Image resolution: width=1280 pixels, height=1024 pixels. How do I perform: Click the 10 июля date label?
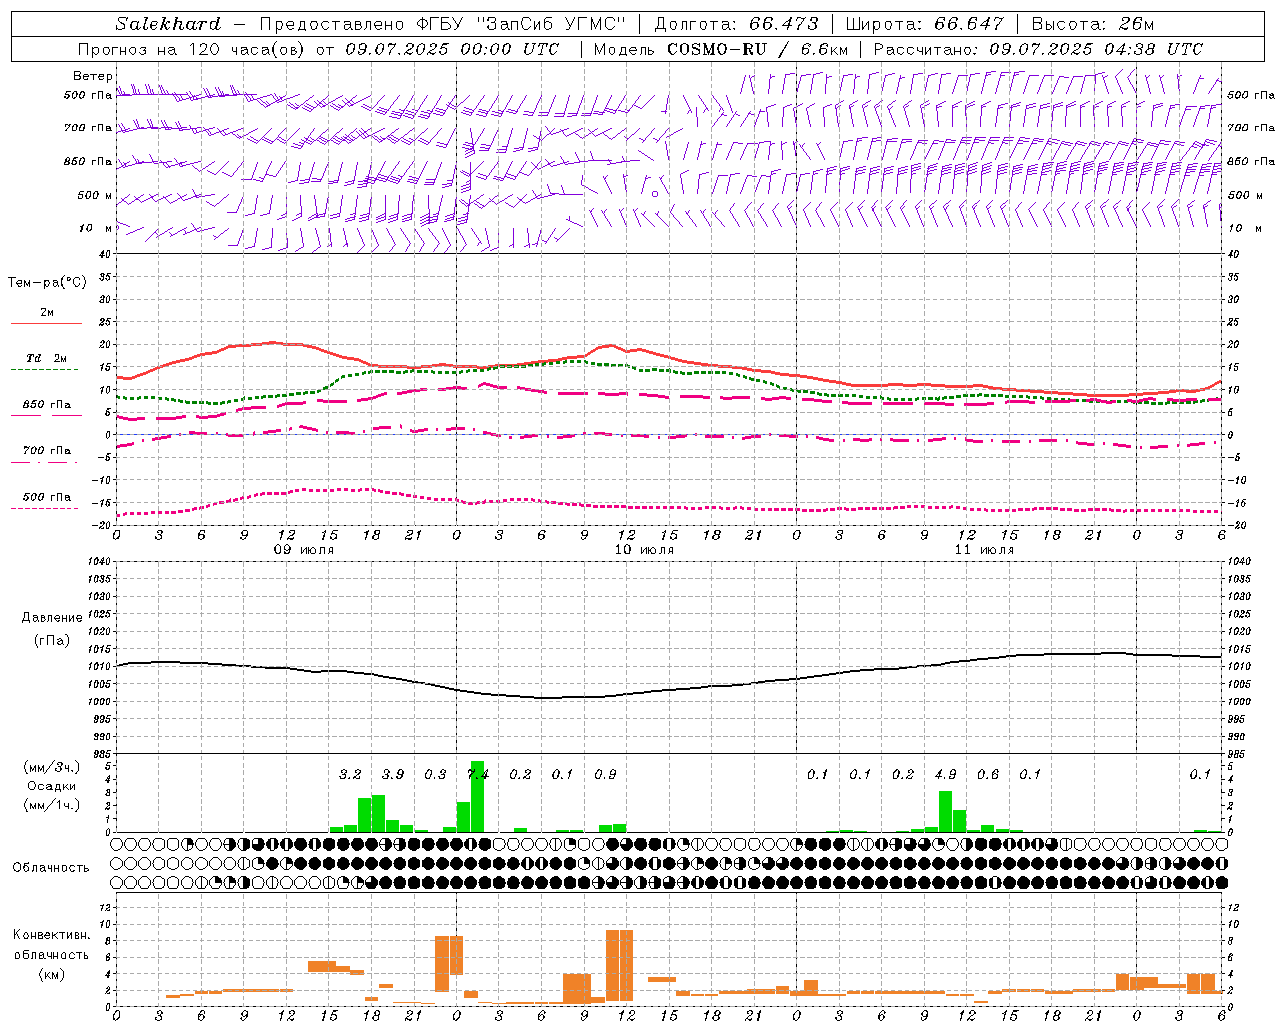(x=644, y=550)
